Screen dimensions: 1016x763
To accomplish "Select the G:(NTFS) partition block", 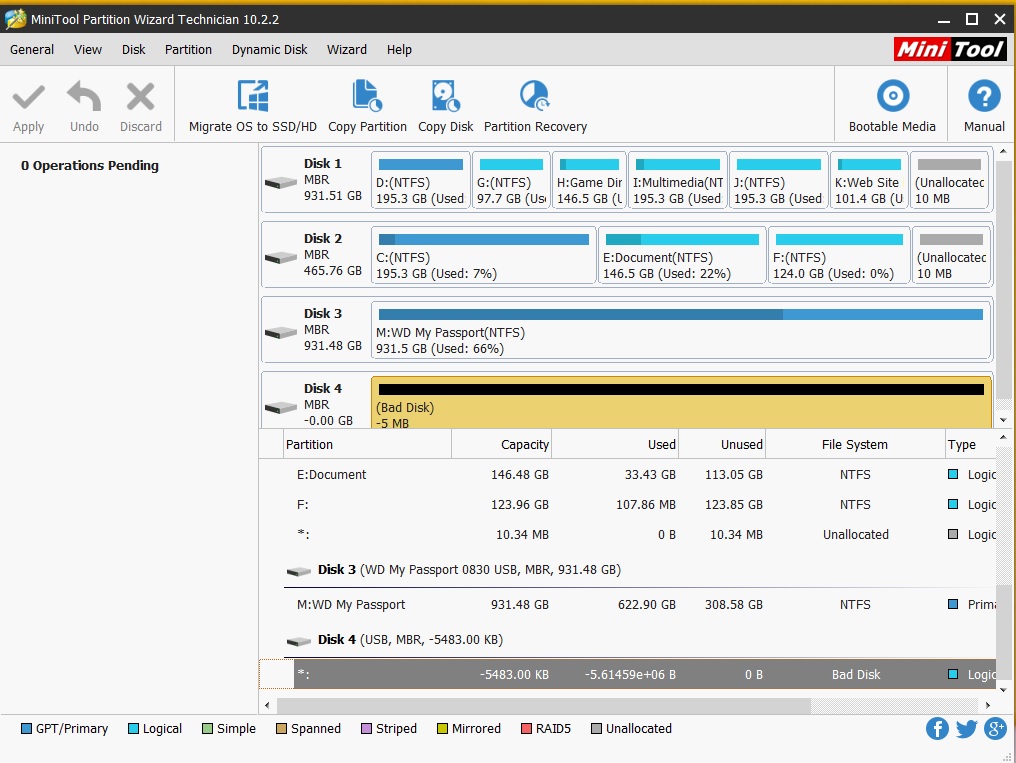I will [x=511, y=180].
